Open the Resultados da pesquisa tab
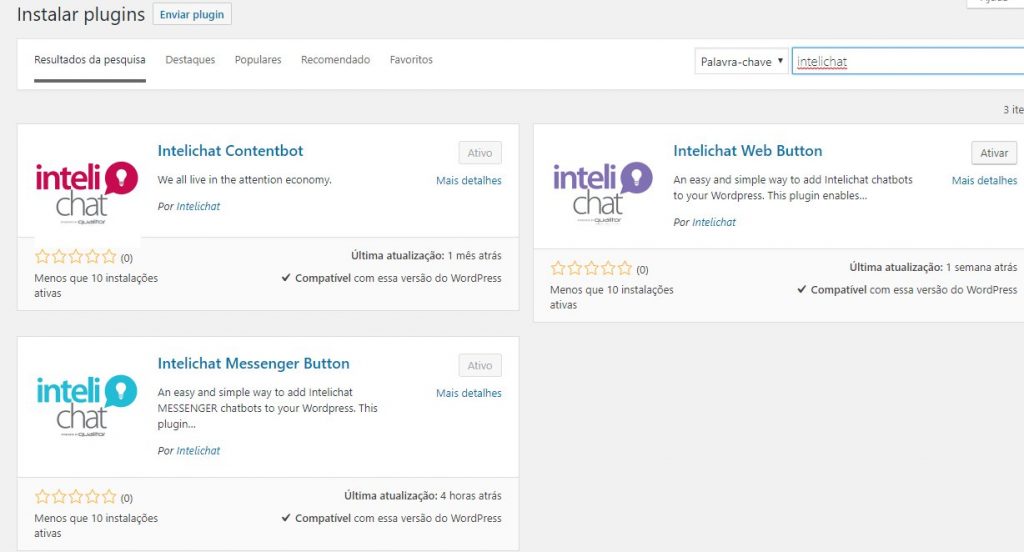Image resolution: width=1024 pixels, height=552 pixels. click(x=89, y=59)
